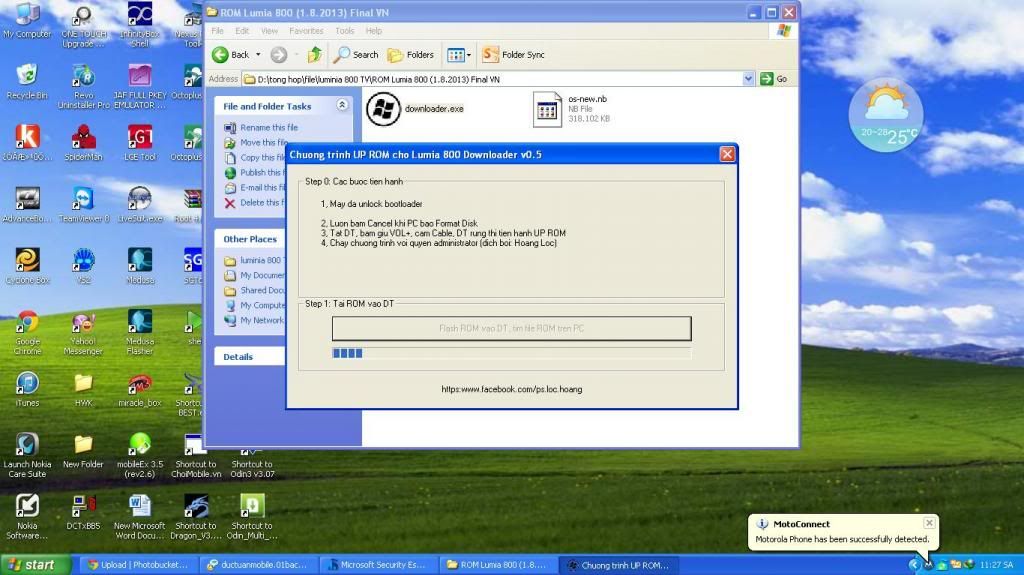Open Yahoo! Messenger desktop icon
The height and width of the screenshot is (575, 1024).
(84, 332)
